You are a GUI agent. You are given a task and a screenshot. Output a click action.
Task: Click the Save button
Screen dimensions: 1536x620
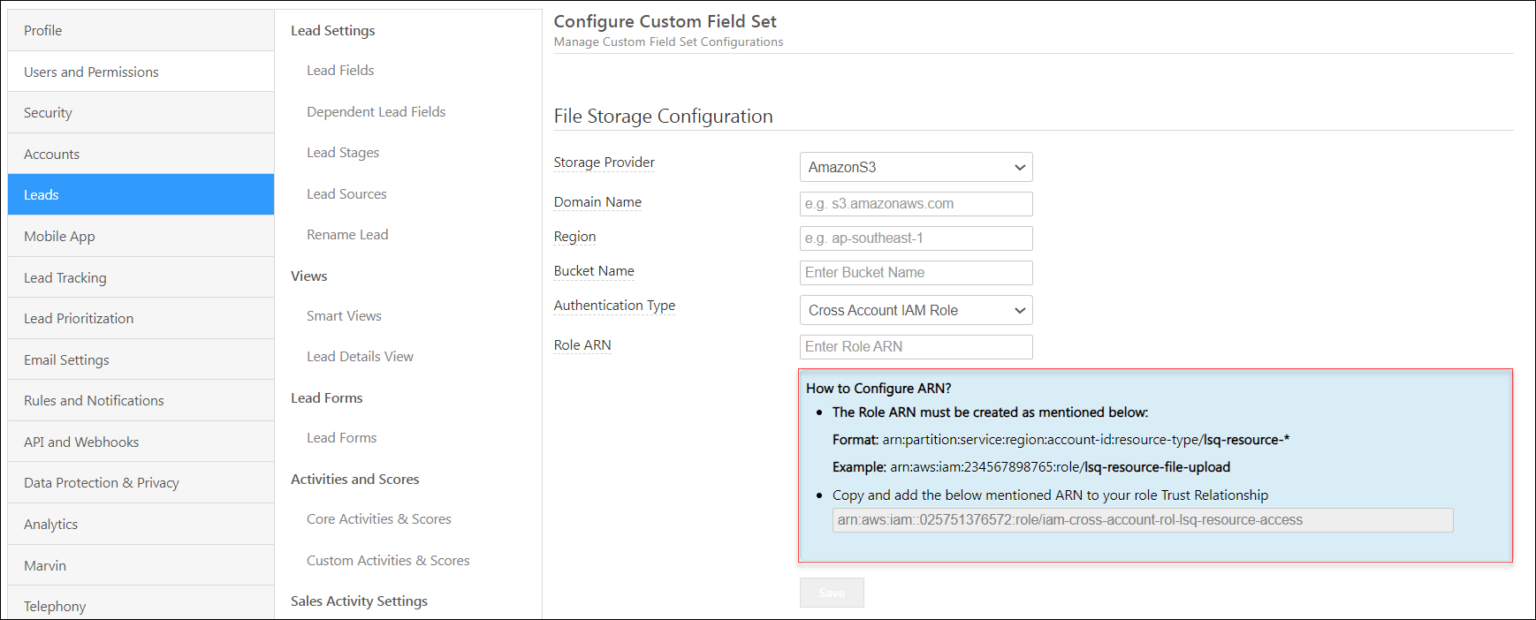click(831, 592)
